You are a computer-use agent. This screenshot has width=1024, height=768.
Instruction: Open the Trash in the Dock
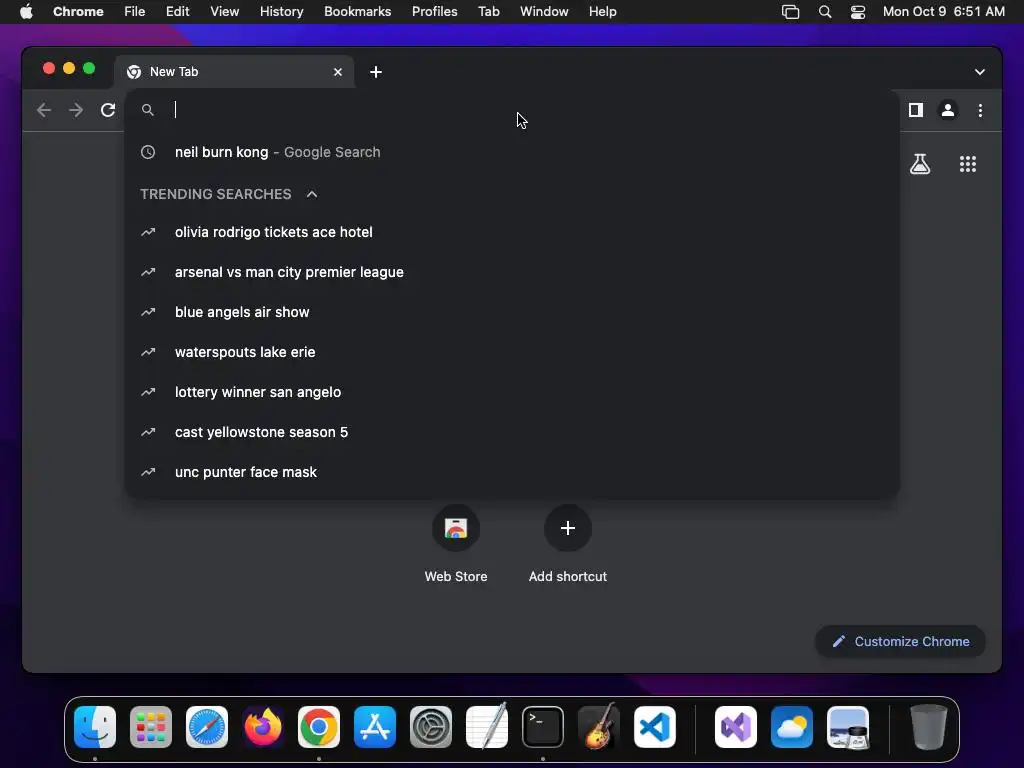[x=928, y=727]
